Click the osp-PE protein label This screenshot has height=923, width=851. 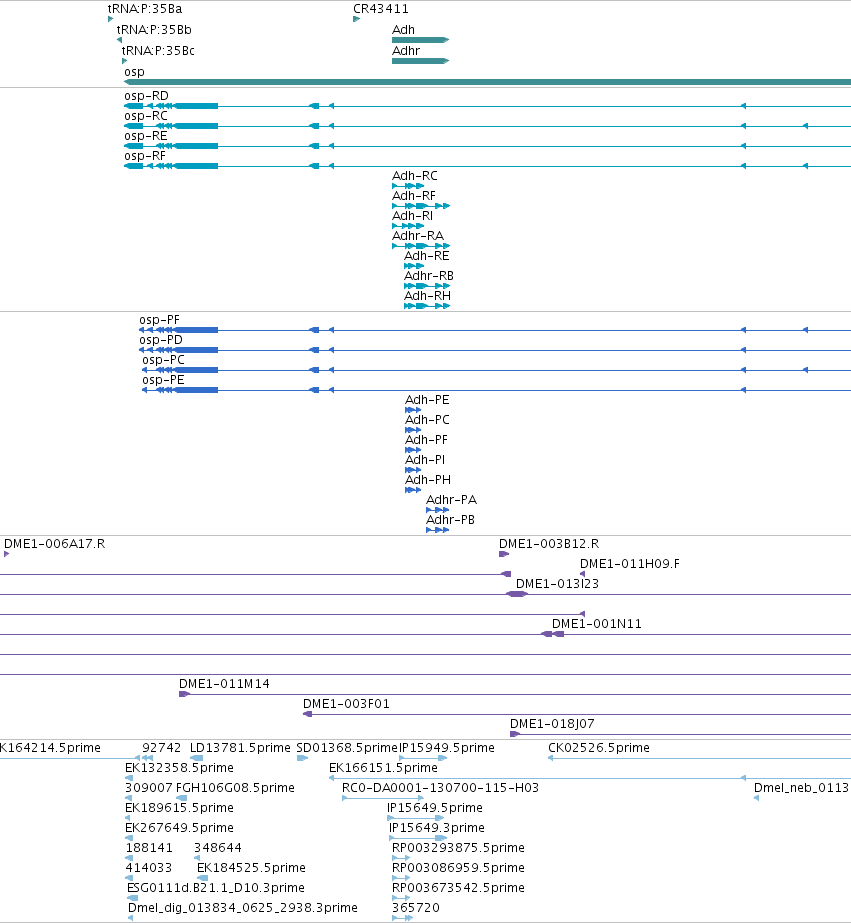coord(163,380)
